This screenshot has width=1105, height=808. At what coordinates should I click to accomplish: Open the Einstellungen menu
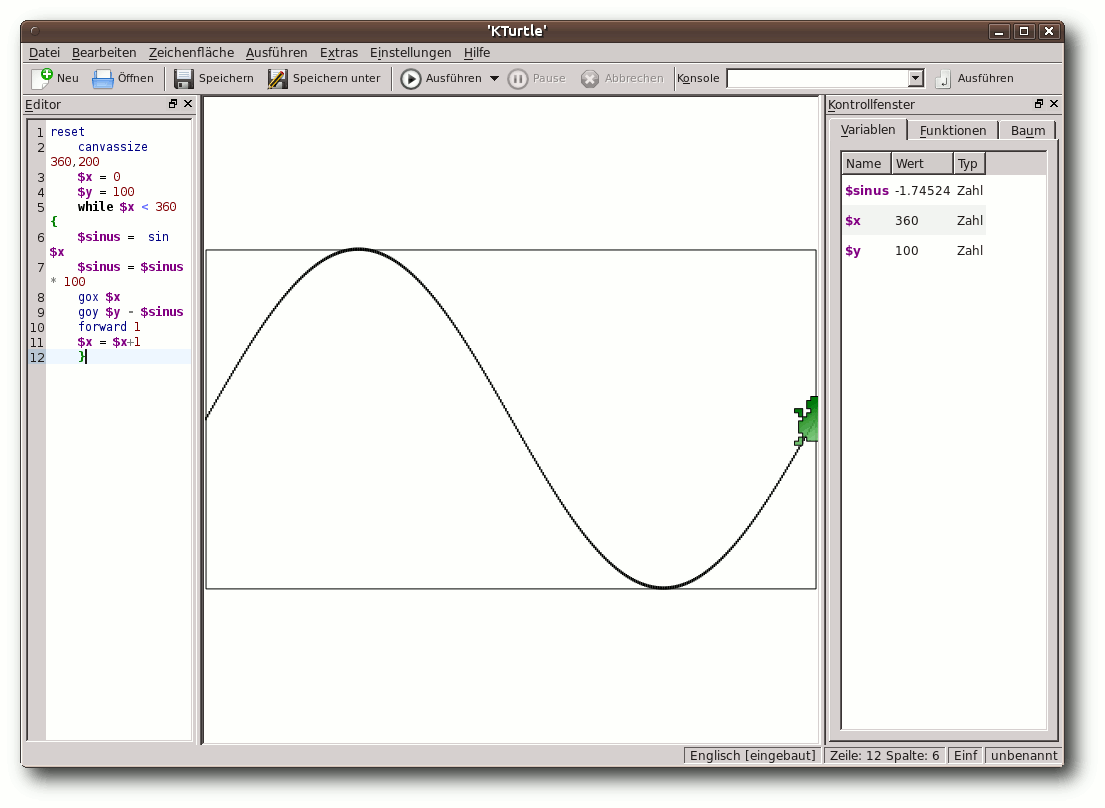point(410,53)
